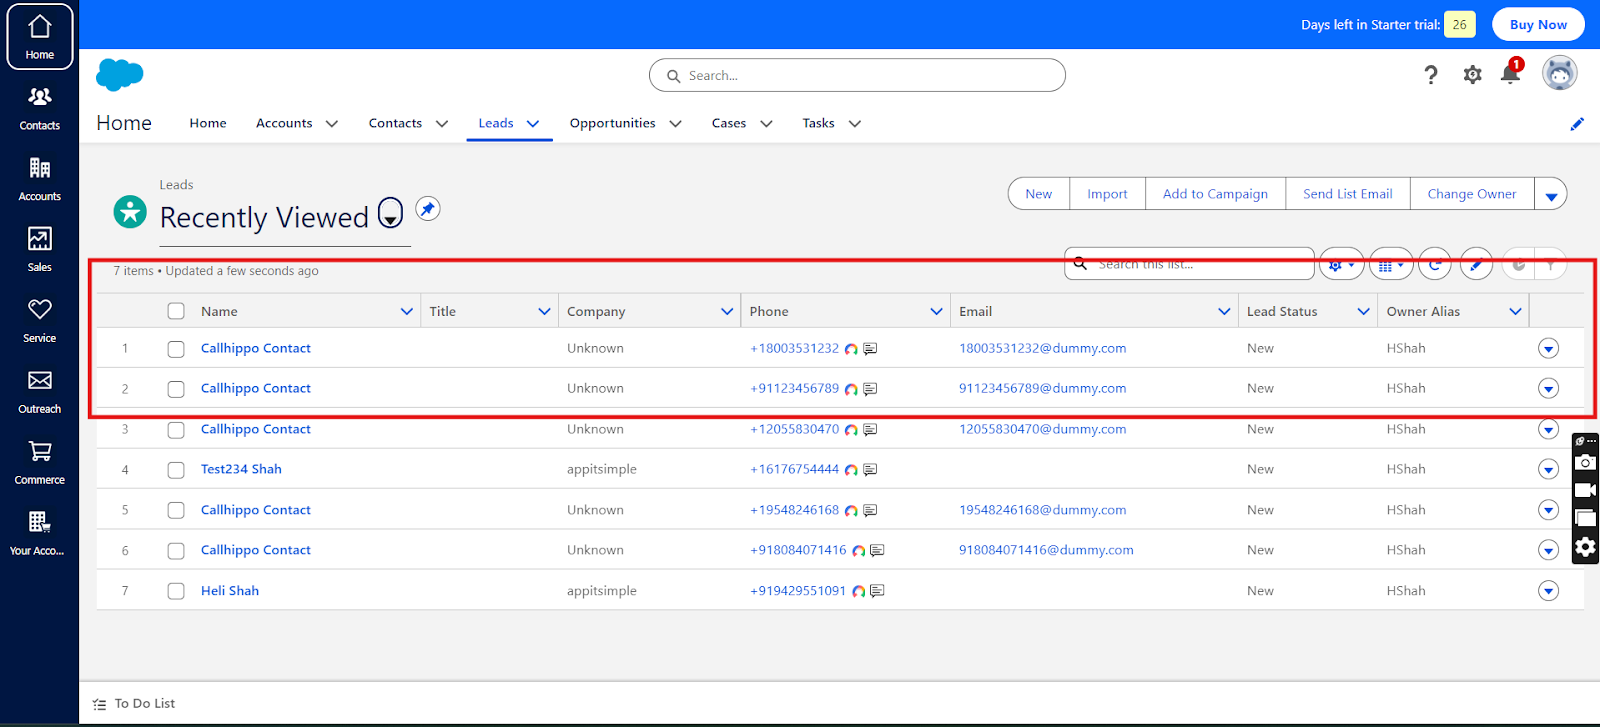Open the list filters funnel button
Image resolution: width=1600 pixels, height=727 pixels.
pos(1551,265)
